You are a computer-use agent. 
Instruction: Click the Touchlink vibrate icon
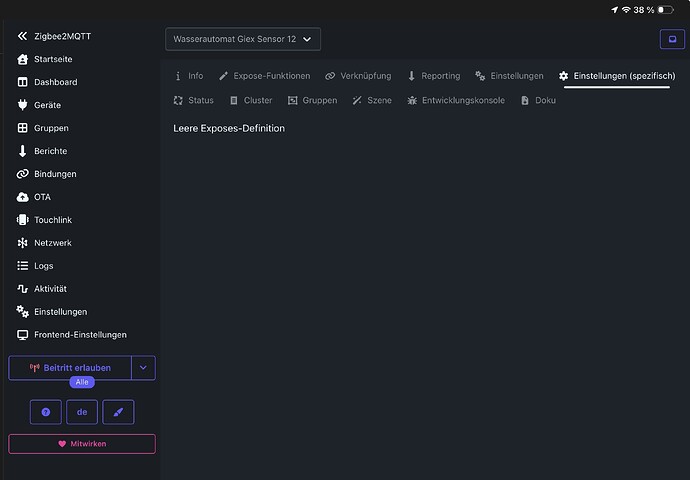[22, 220]
